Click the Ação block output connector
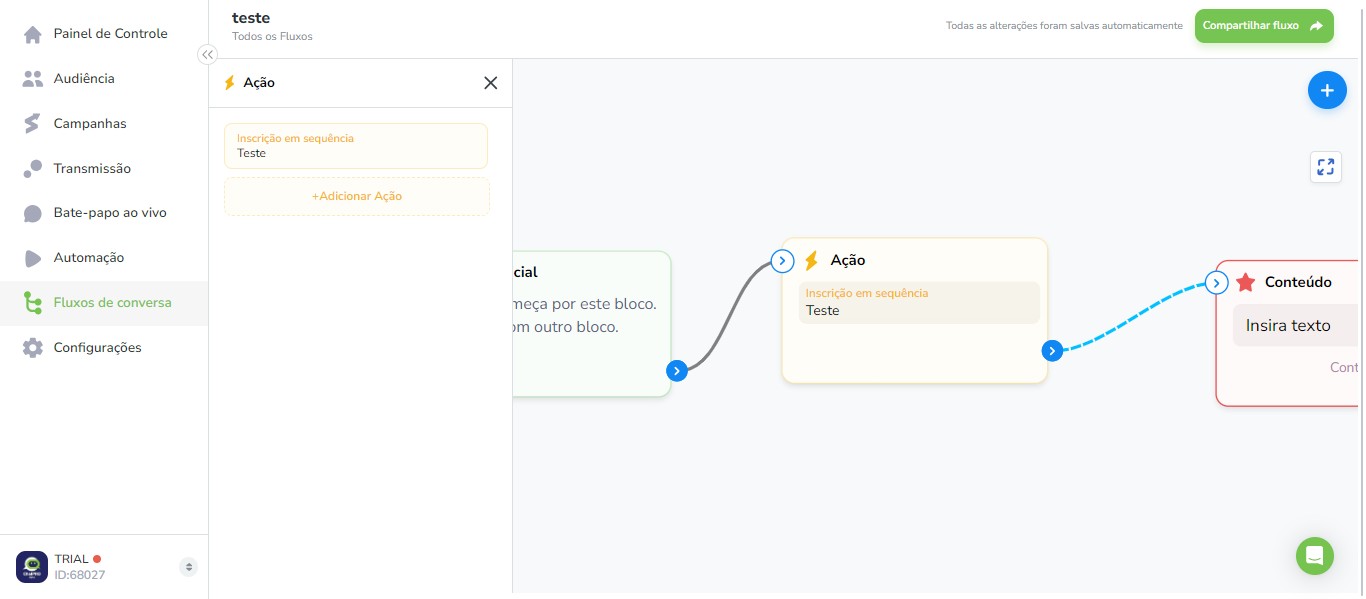 point(1052,351)
